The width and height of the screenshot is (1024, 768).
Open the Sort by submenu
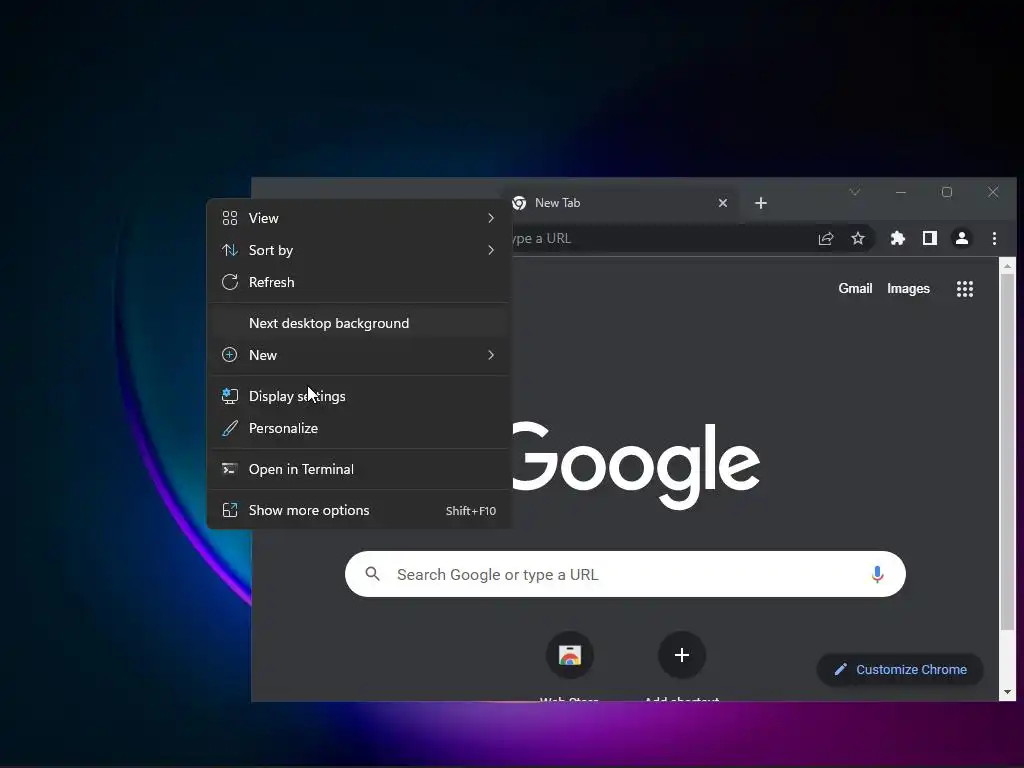[359, 250]
